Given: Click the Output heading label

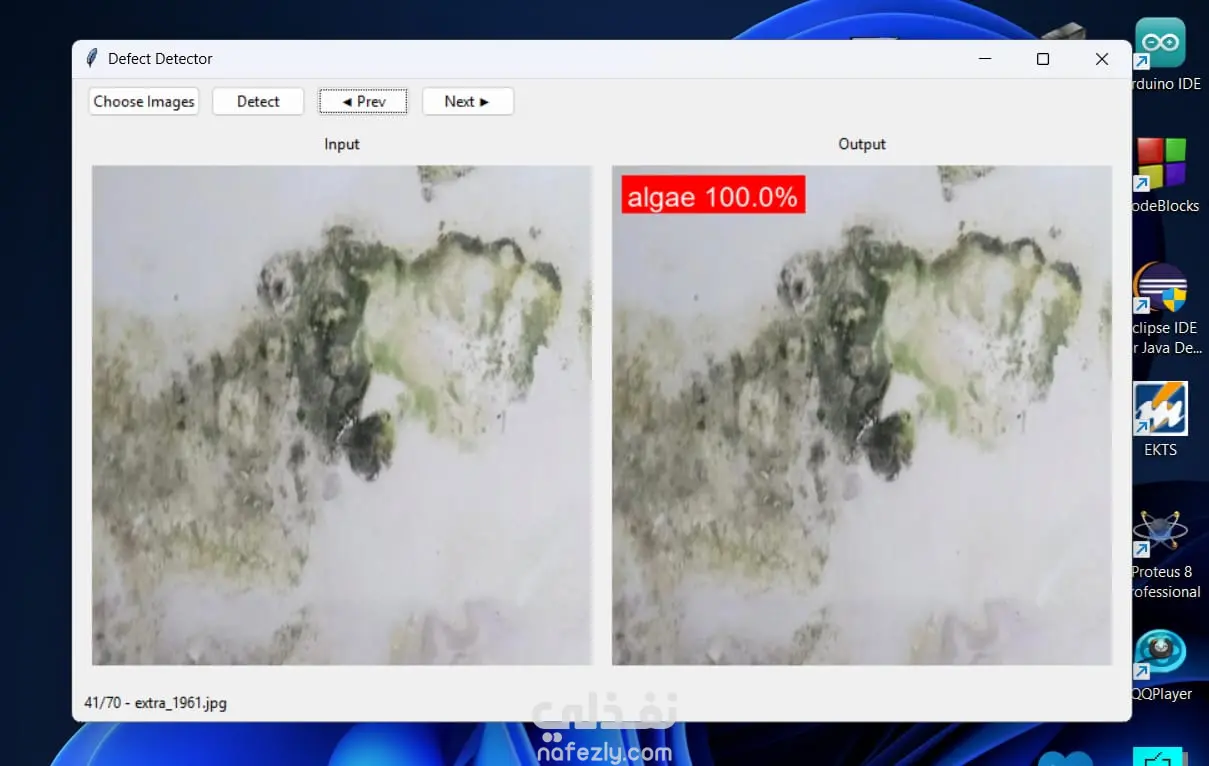Looking at the screenshot, I should point(862,144).
